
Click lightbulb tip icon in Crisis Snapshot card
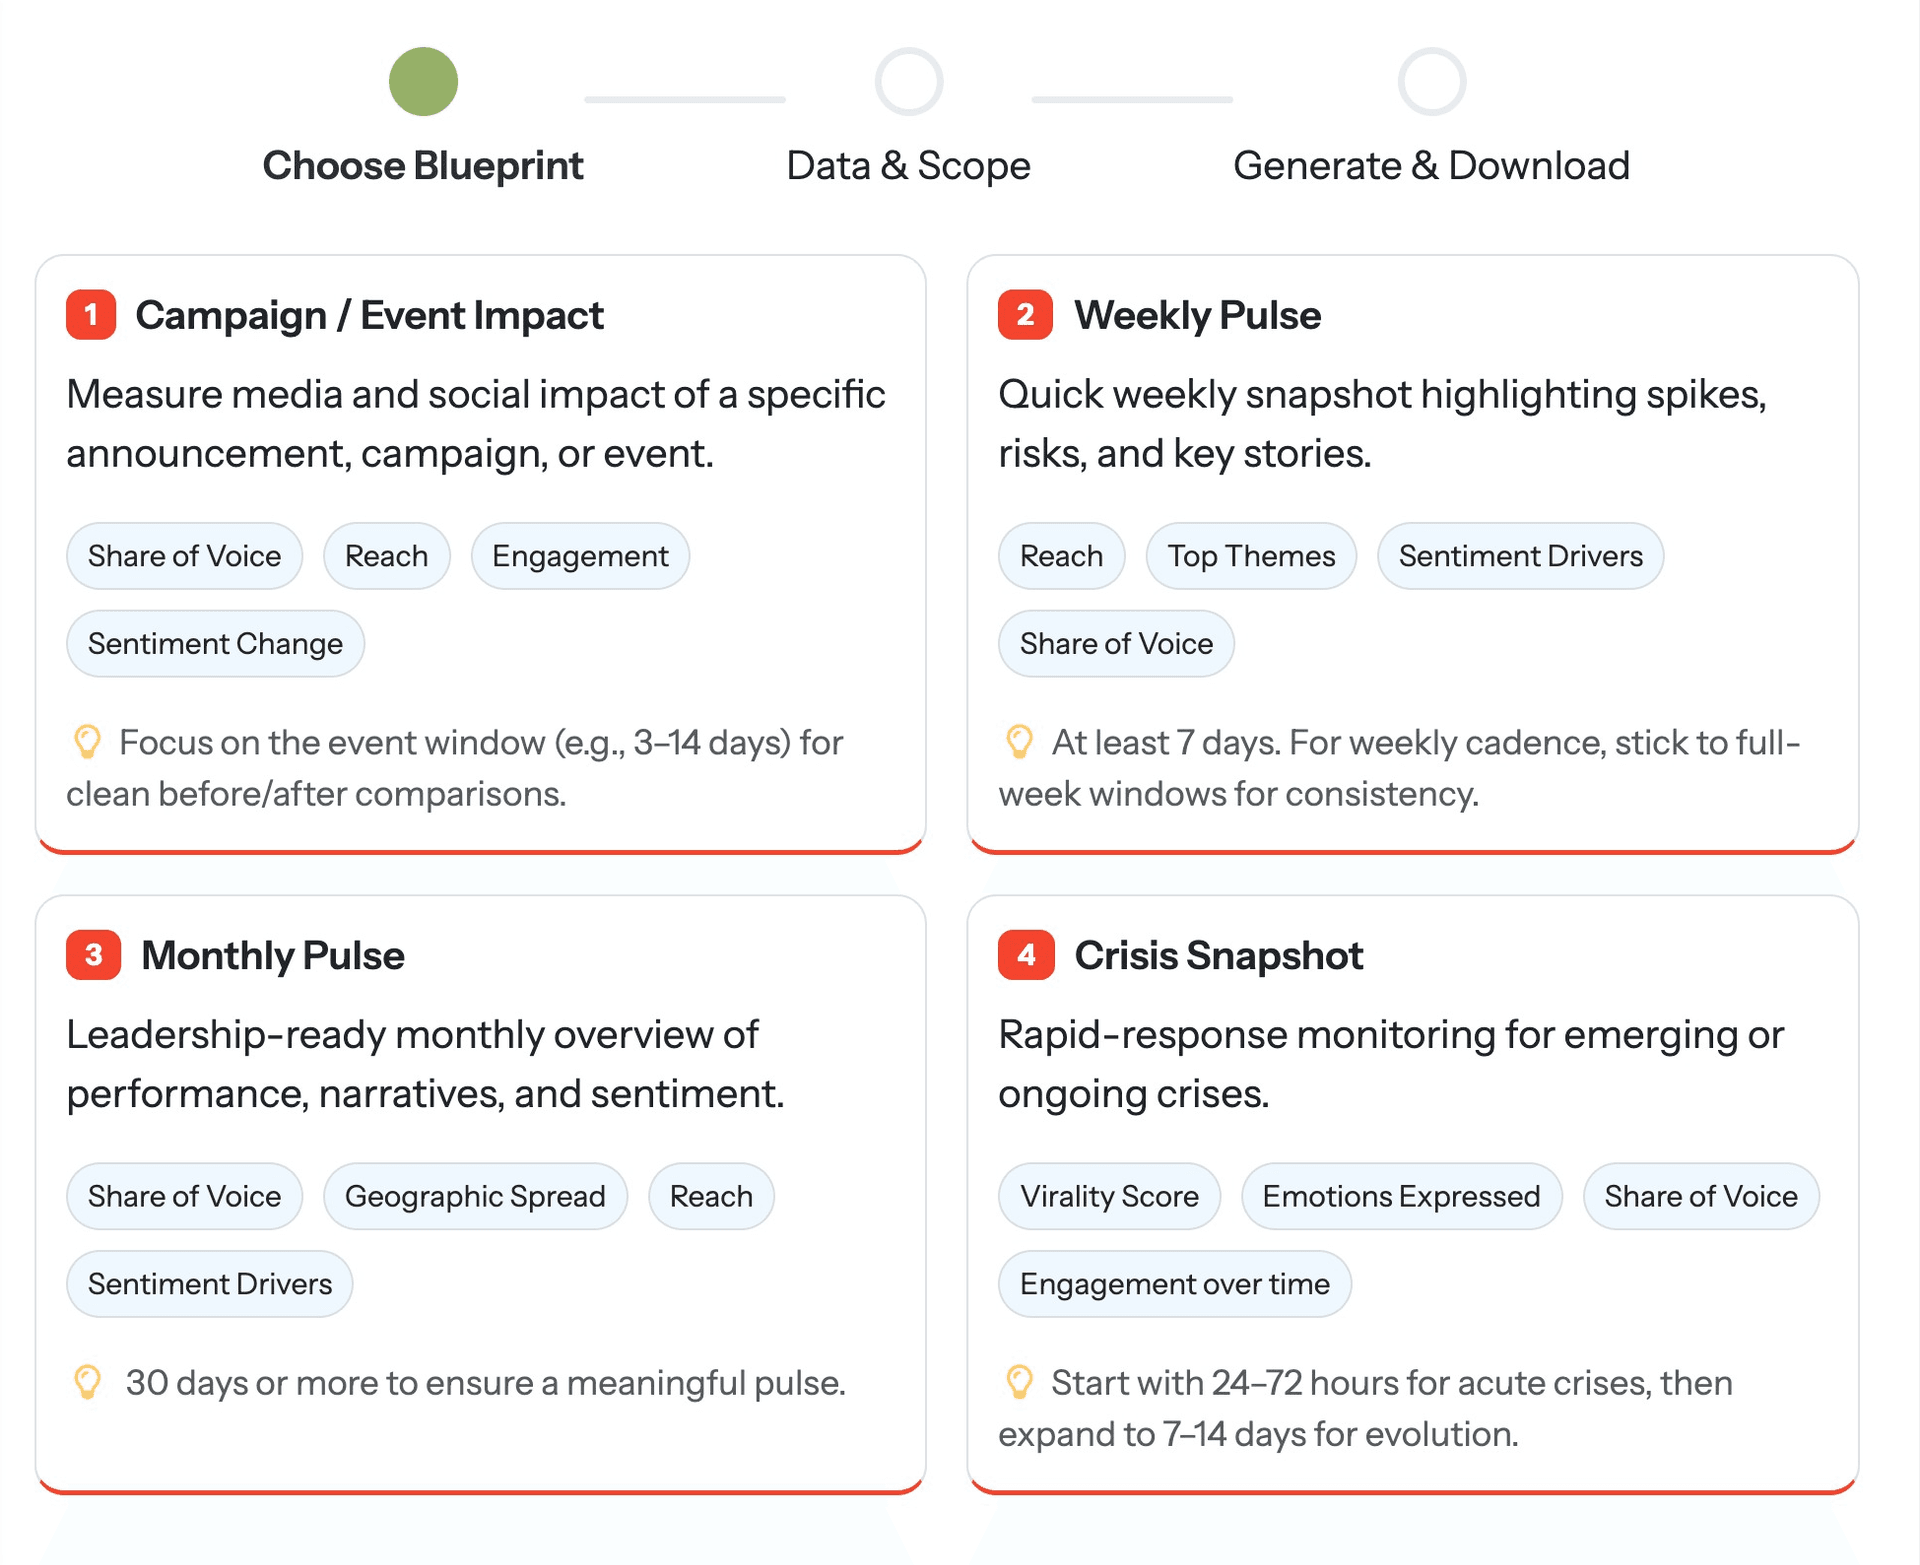click(x=1019, y=1382)
